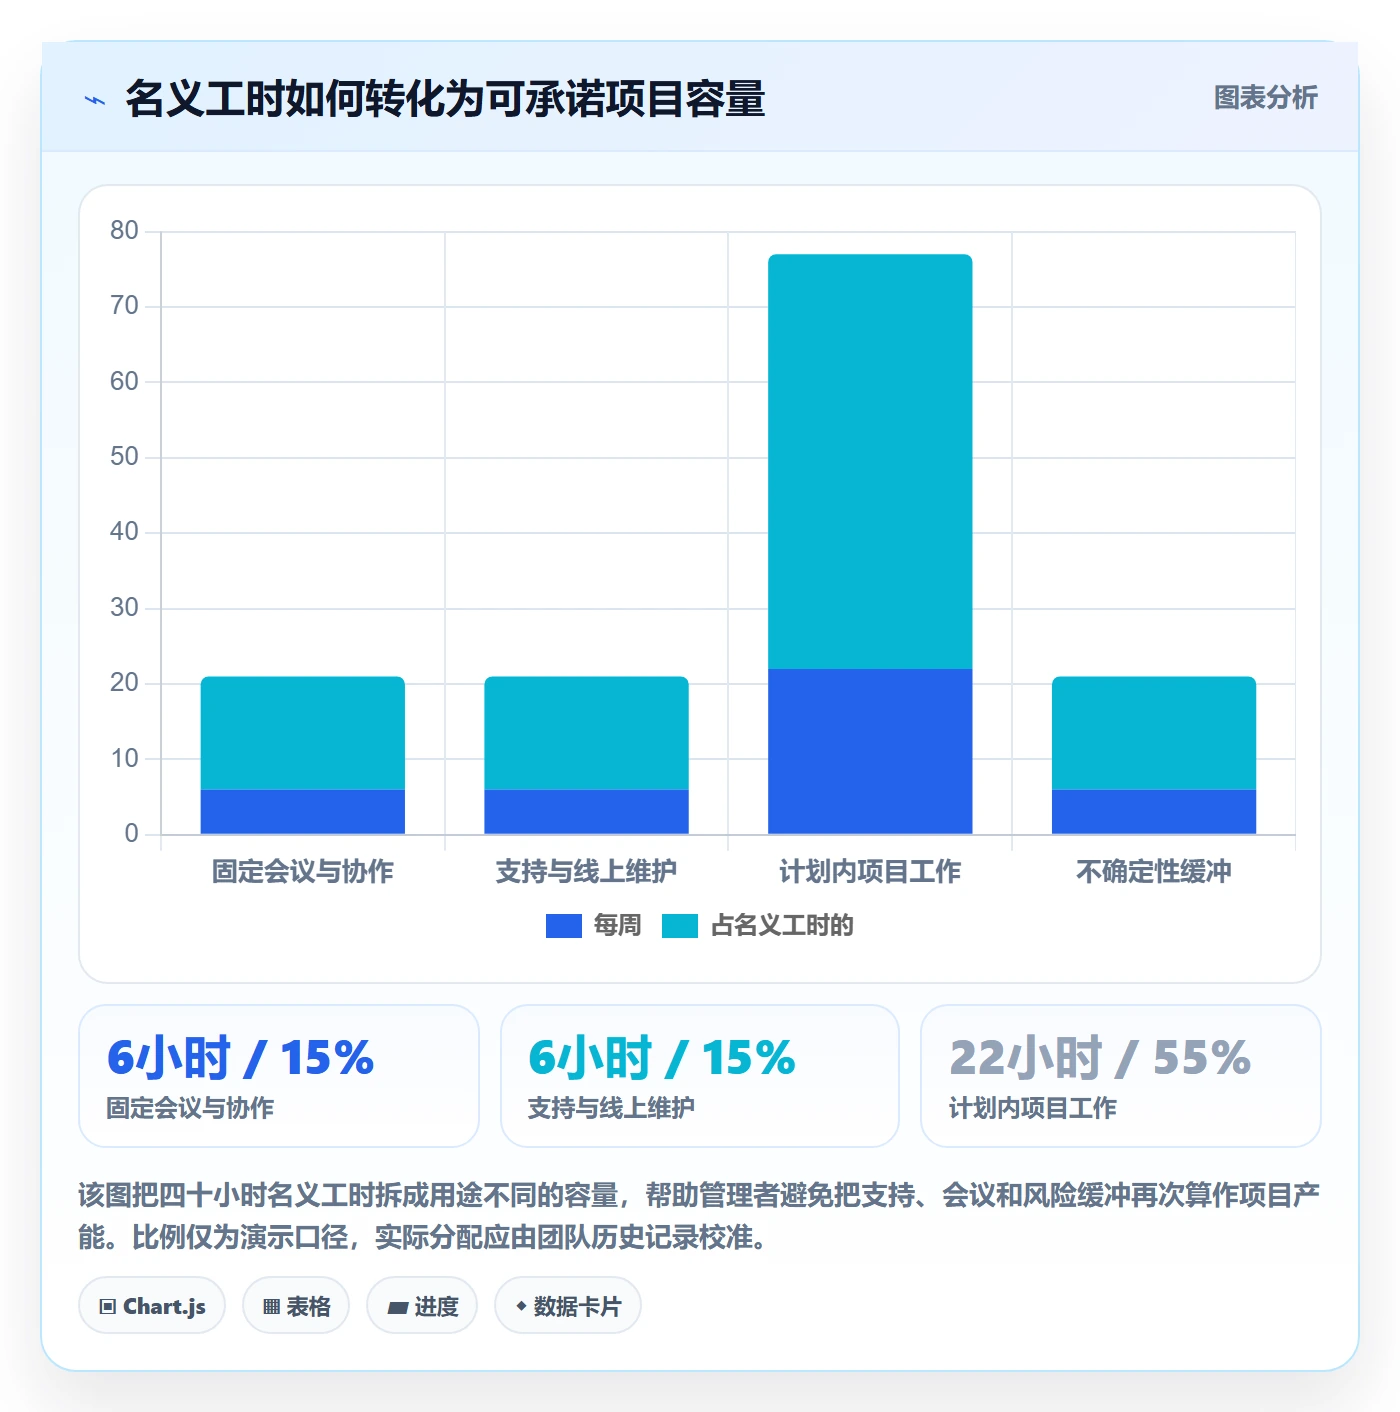Click the title 名义工时如何转化为可承诺项目容量
This screenshot has width=1400, height=1412.
pos(445,99)
